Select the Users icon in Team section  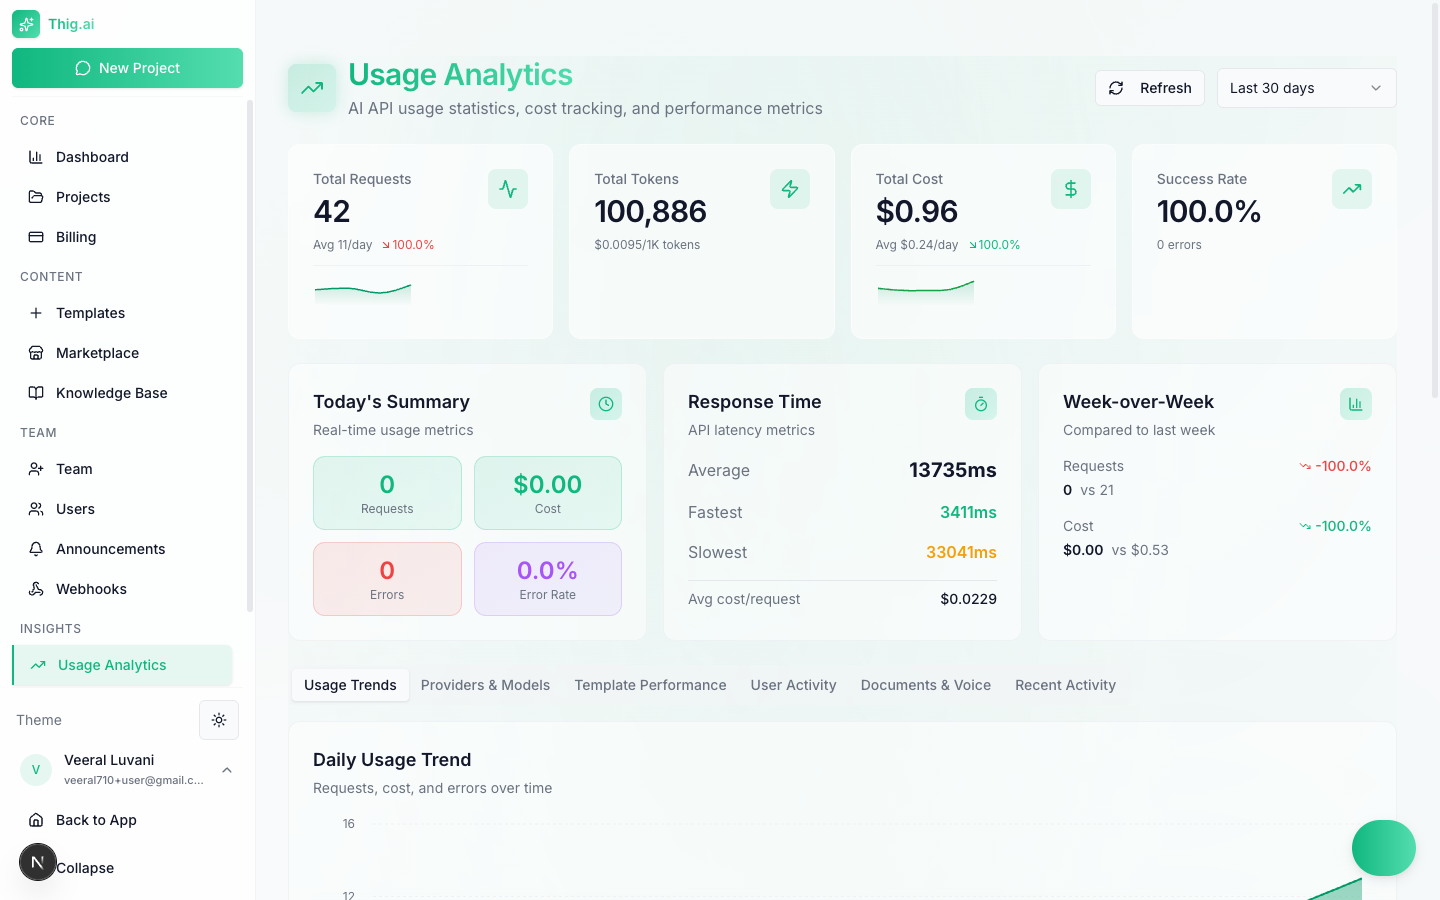coord(34,508)
